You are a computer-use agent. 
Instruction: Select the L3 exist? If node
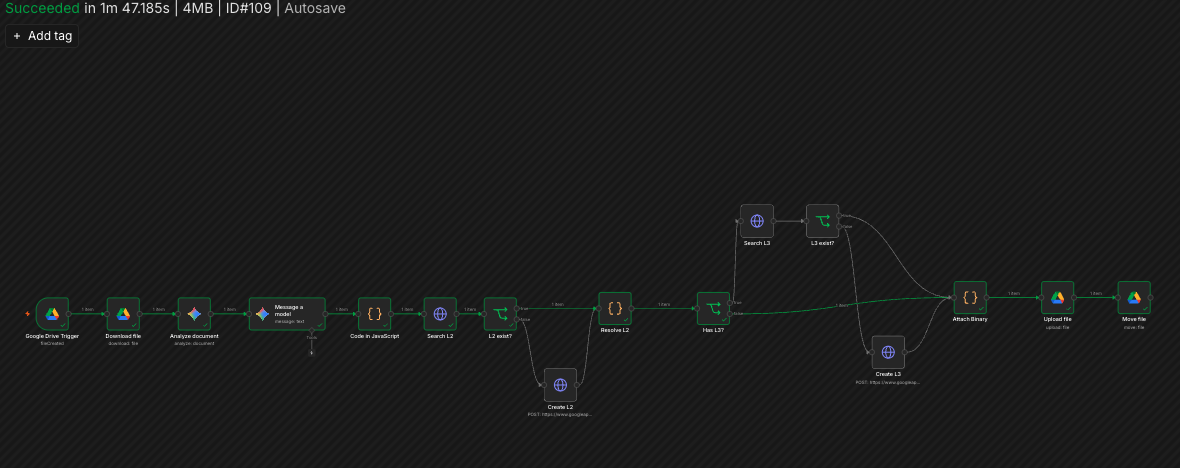823,221
